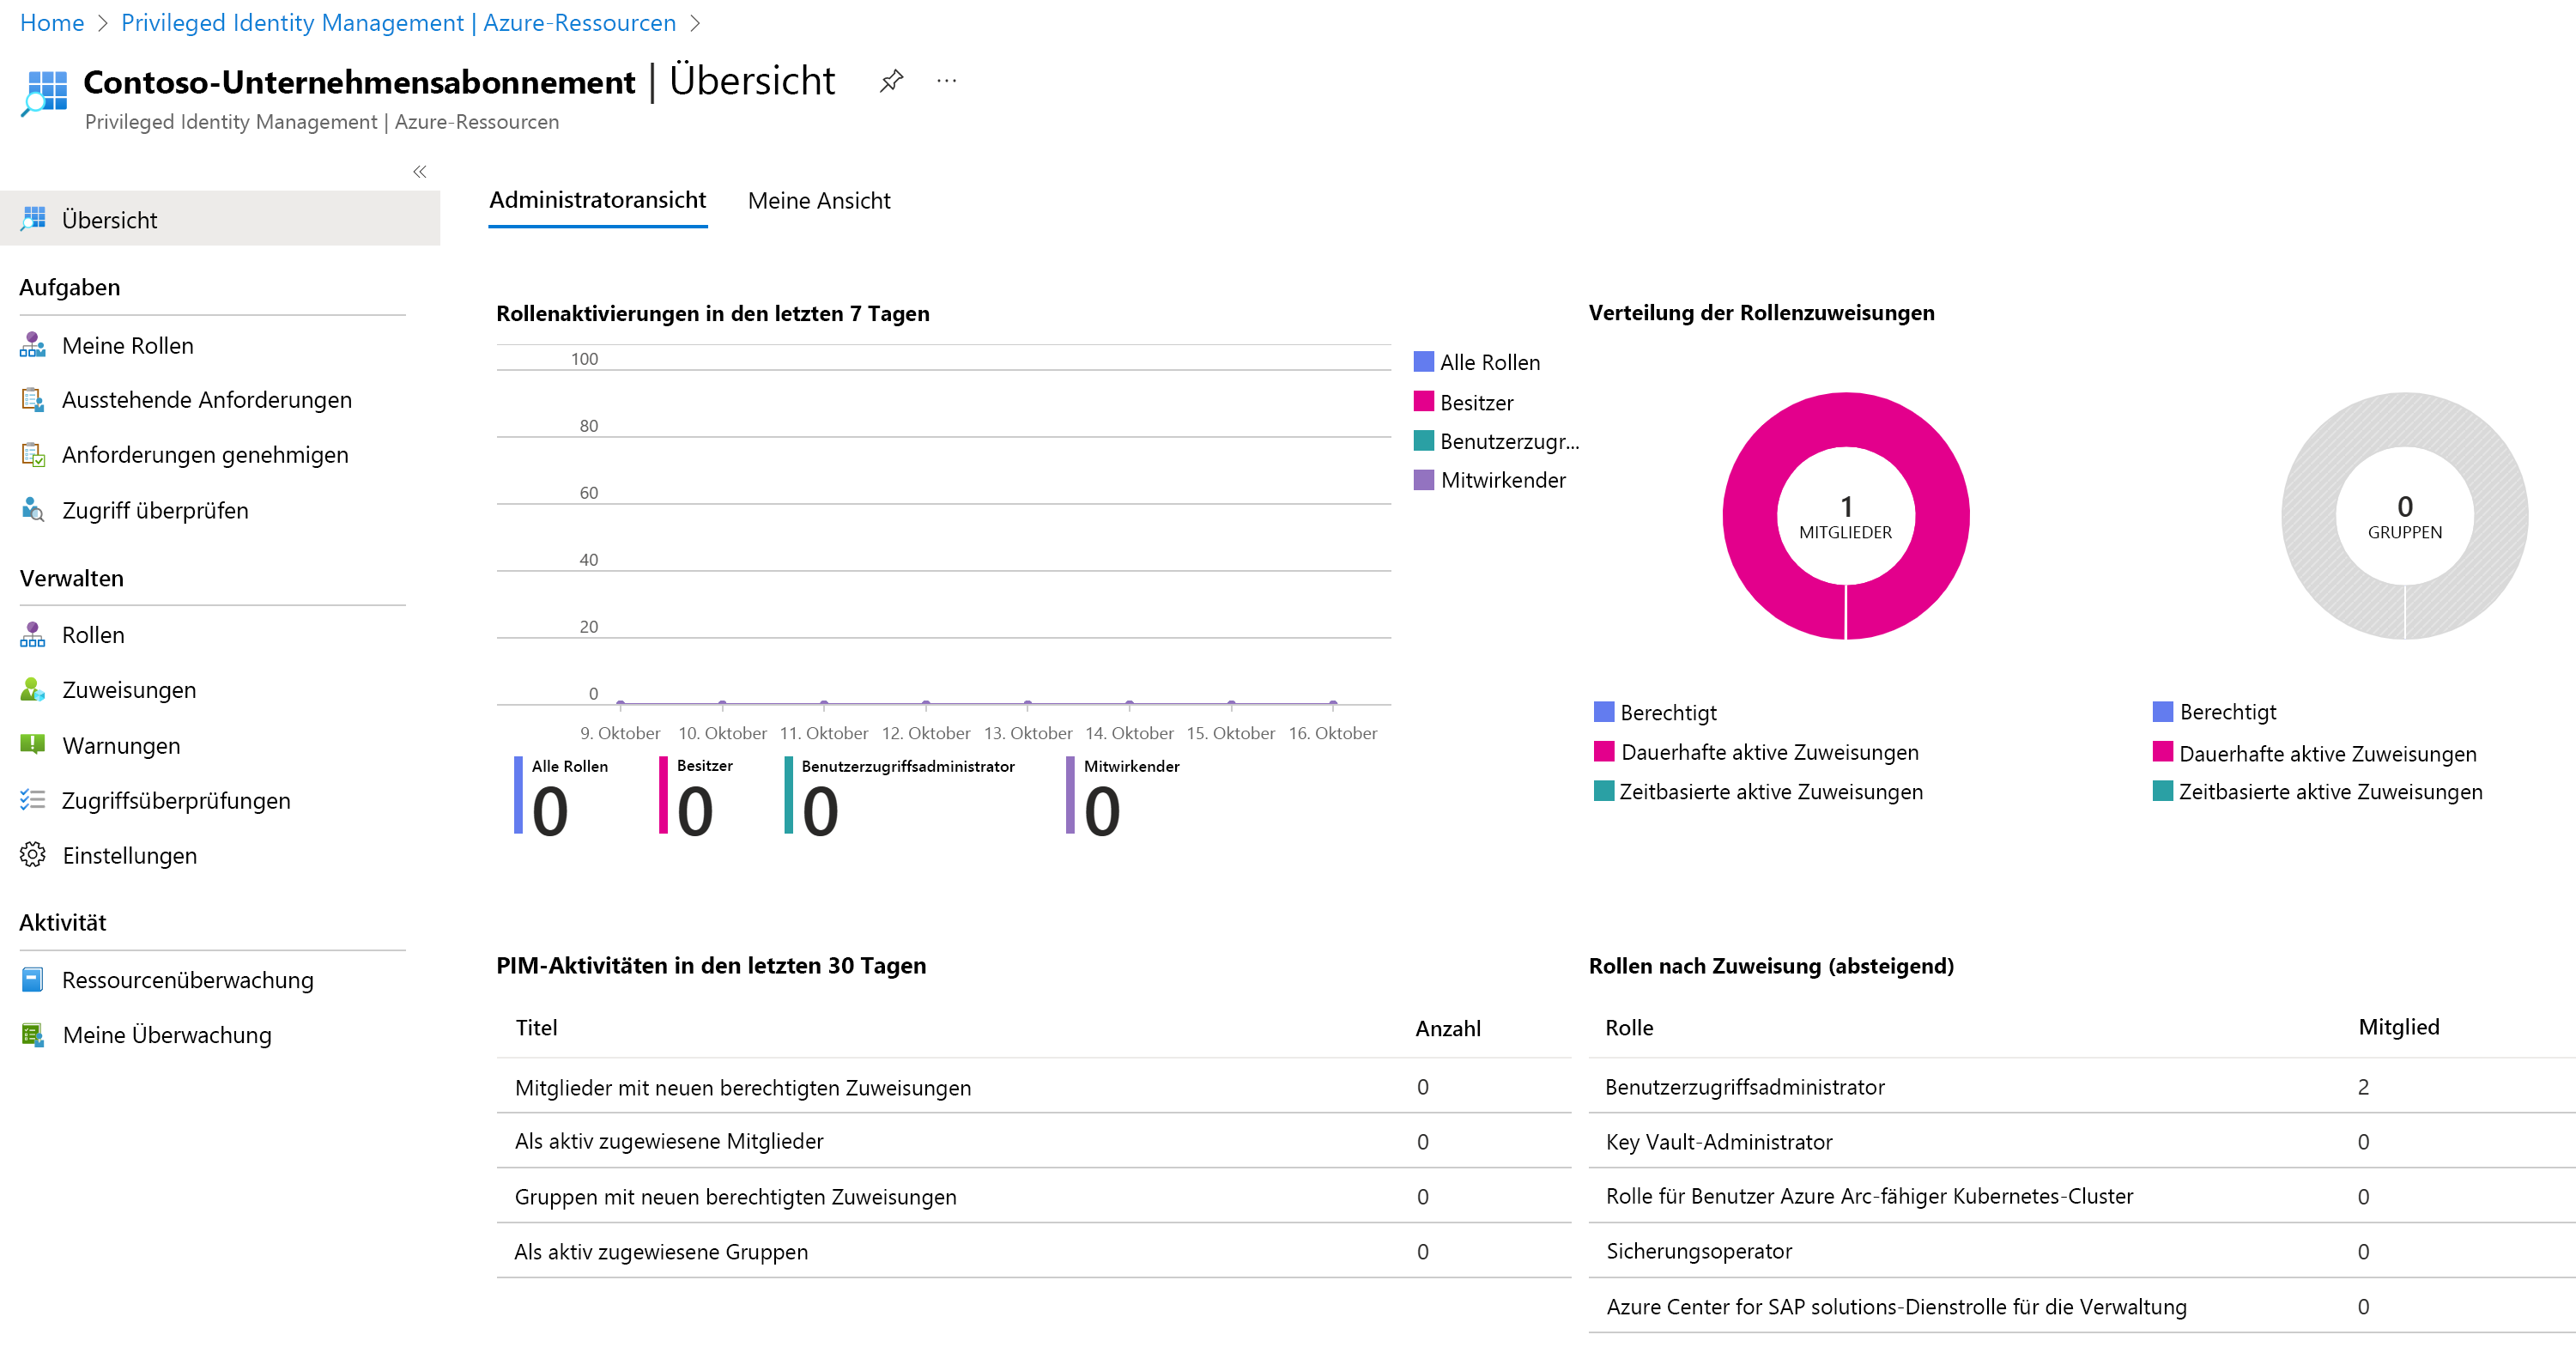The image size is (2576, 1353).
Task: Click 'Als aktiv zugewiesene Mitglieder' row
Action: coord(1034,1142)
